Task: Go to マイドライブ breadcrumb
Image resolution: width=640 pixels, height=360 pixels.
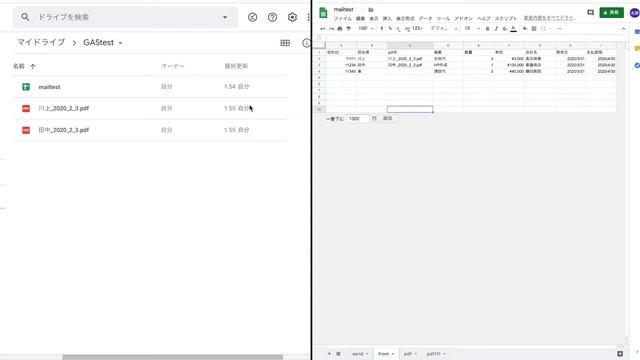Action: [41, 42]
